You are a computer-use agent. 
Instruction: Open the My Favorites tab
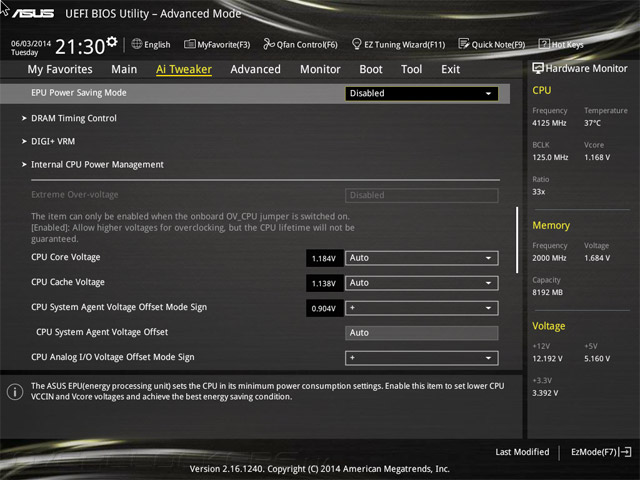[x=60, y=69]
